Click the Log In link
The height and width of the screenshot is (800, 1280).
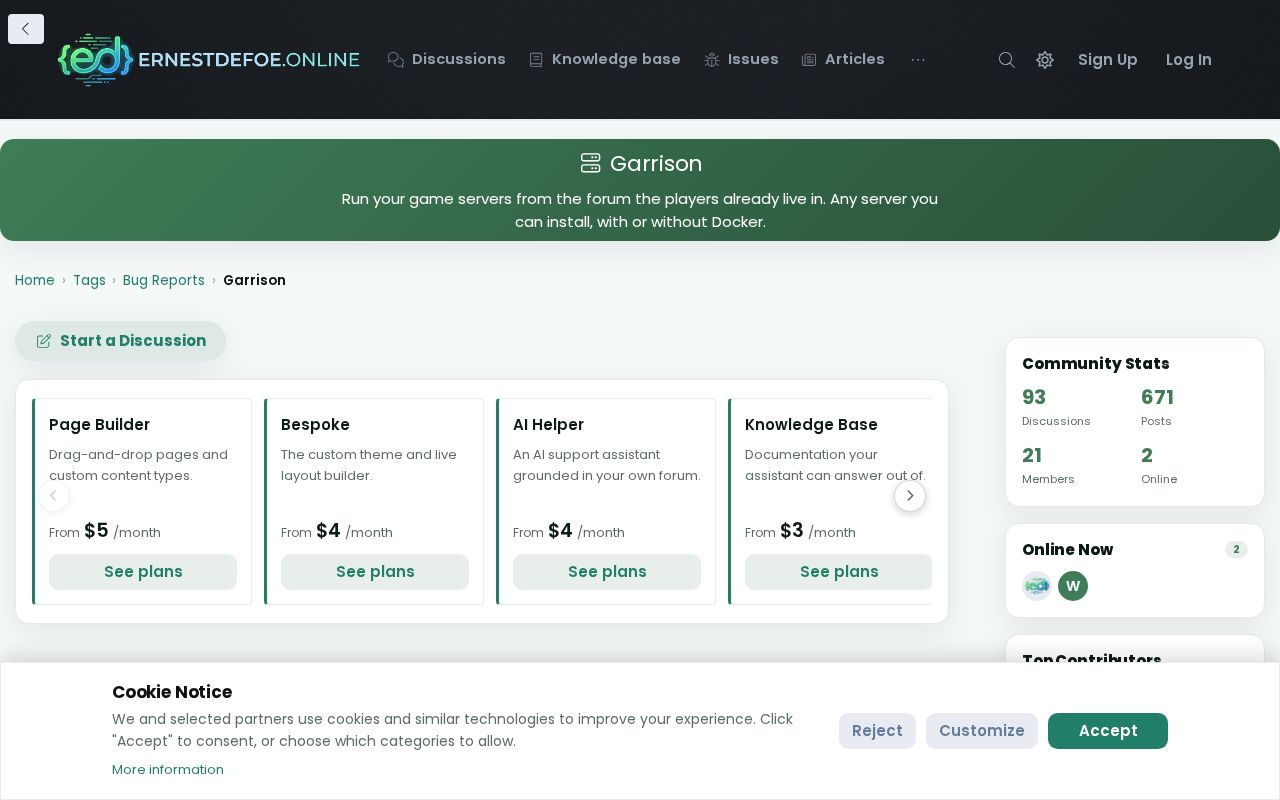[1189, 60]
